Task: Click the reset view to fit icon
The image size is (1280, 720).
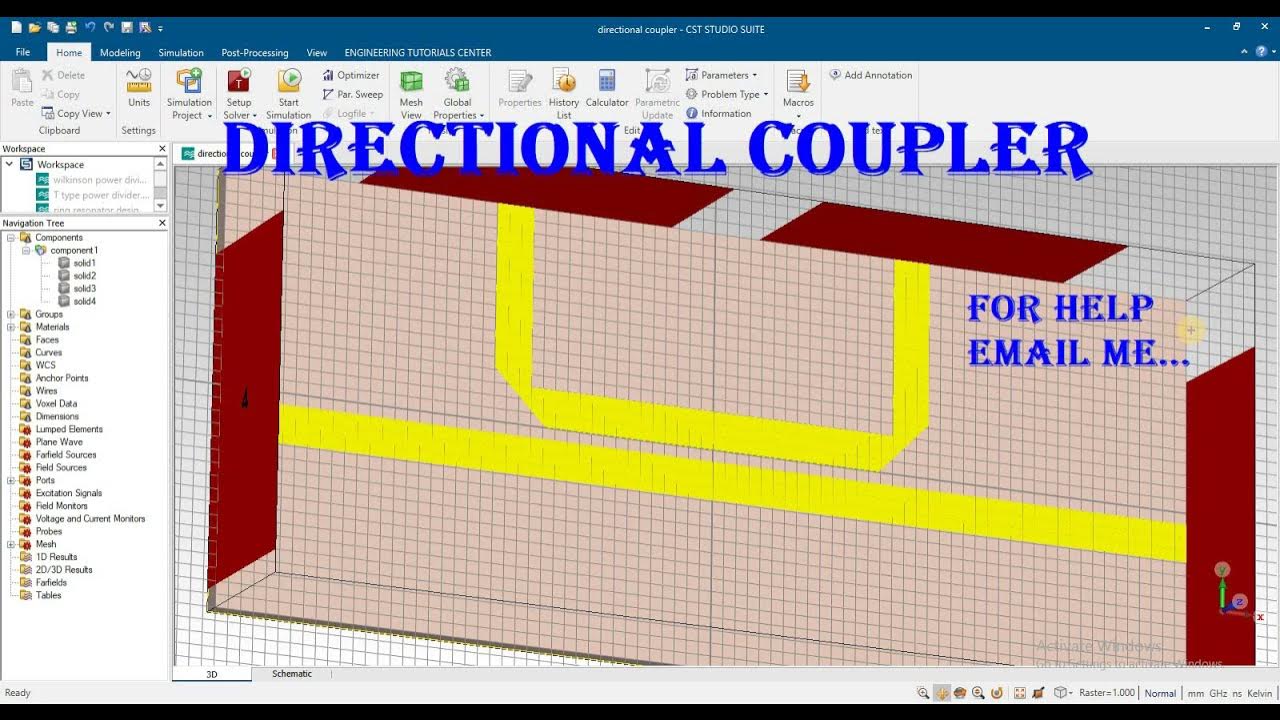Action: [x=1019, y=693]
